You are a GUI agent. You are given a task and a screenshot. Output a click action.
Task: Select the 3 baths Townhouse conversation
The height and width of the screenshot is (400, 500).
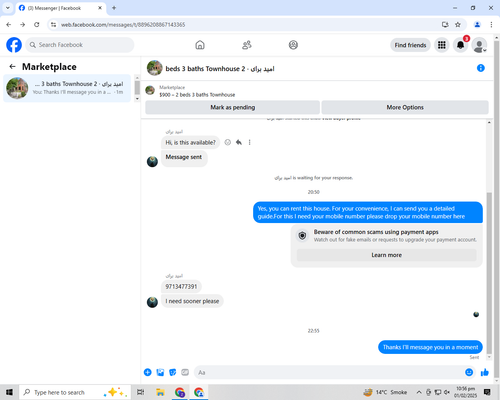[x=67, y=88]
